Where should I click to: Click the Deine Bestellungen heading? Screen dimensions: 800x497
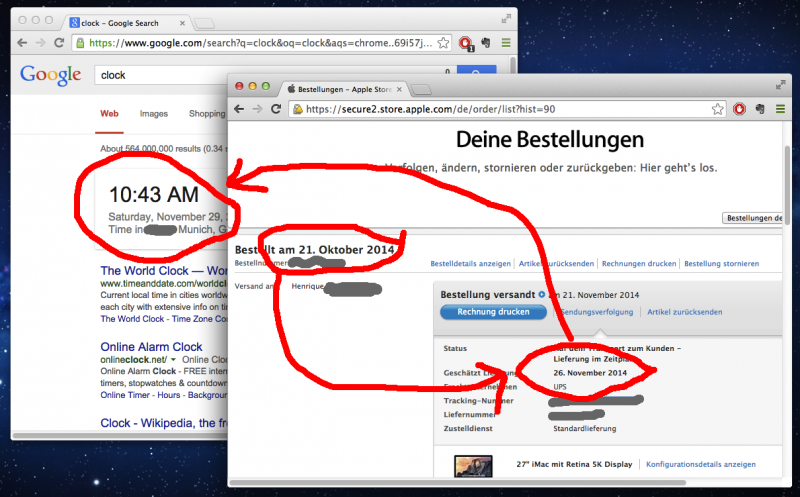click(549, 139)
